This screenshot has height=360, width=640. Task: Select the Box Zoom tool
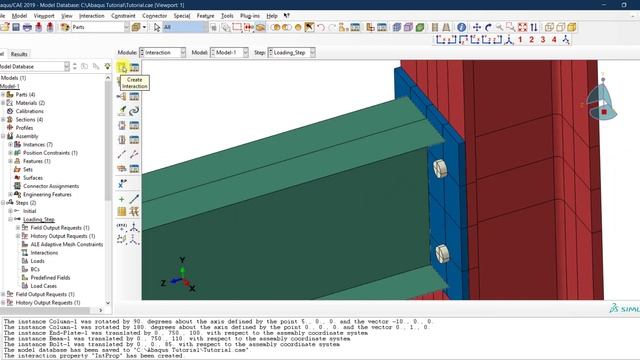pyautogui.click(x=511, y=27)
